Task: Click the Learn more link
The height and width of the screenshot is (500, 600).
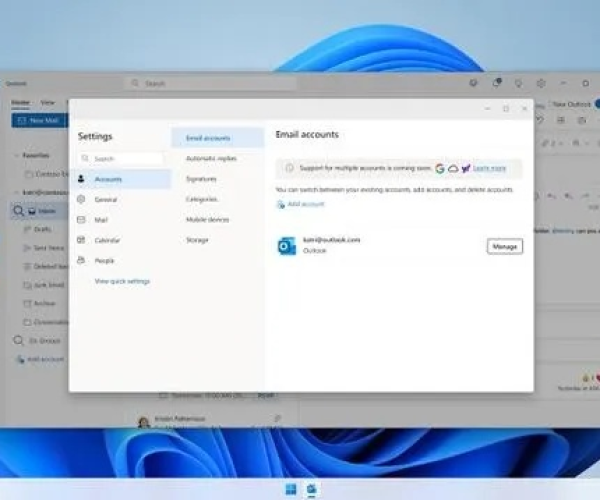Action: tap(489, 169)
